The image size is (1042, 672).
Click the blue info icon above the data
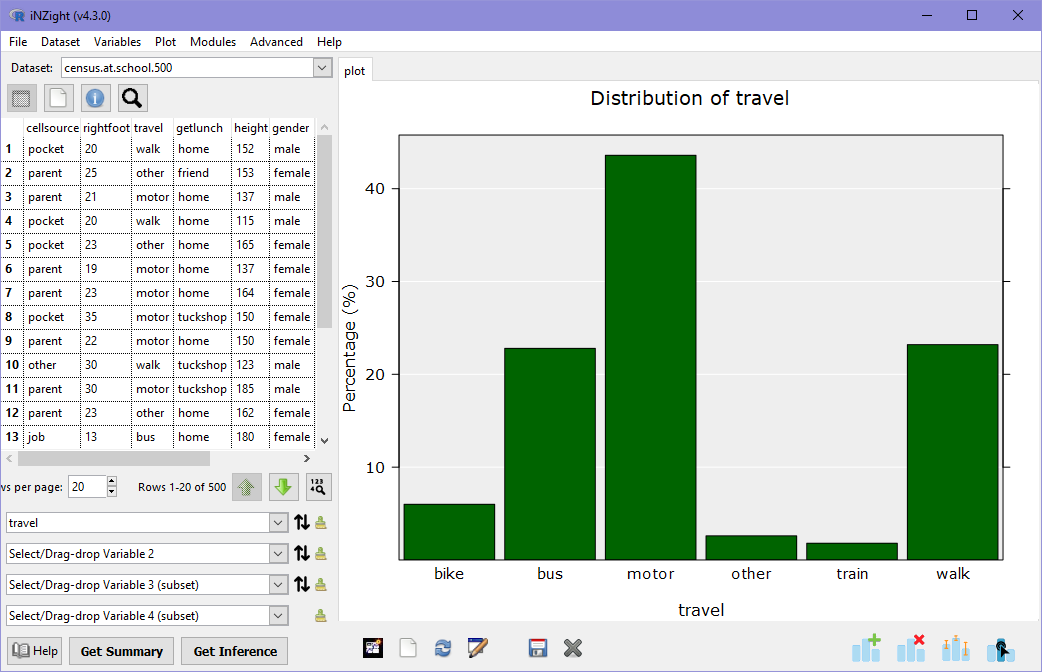pos(95,98)
